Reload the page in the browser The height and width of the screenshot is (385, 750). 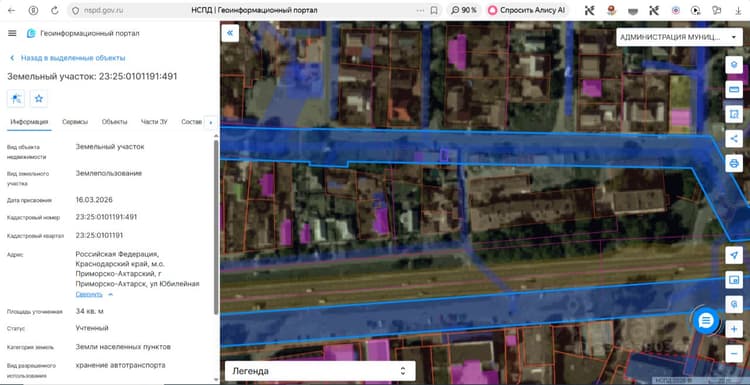55,11
